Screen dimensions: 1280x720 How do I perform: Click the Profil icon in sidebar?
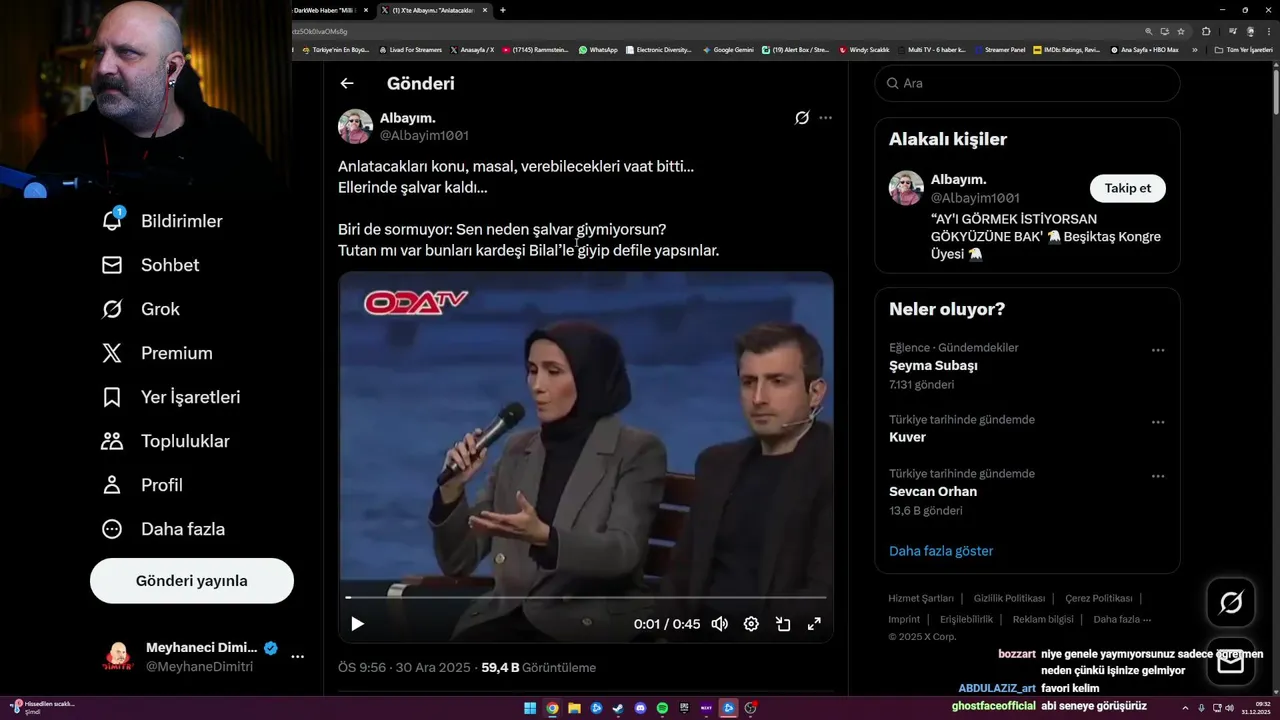tap(112, 485)
